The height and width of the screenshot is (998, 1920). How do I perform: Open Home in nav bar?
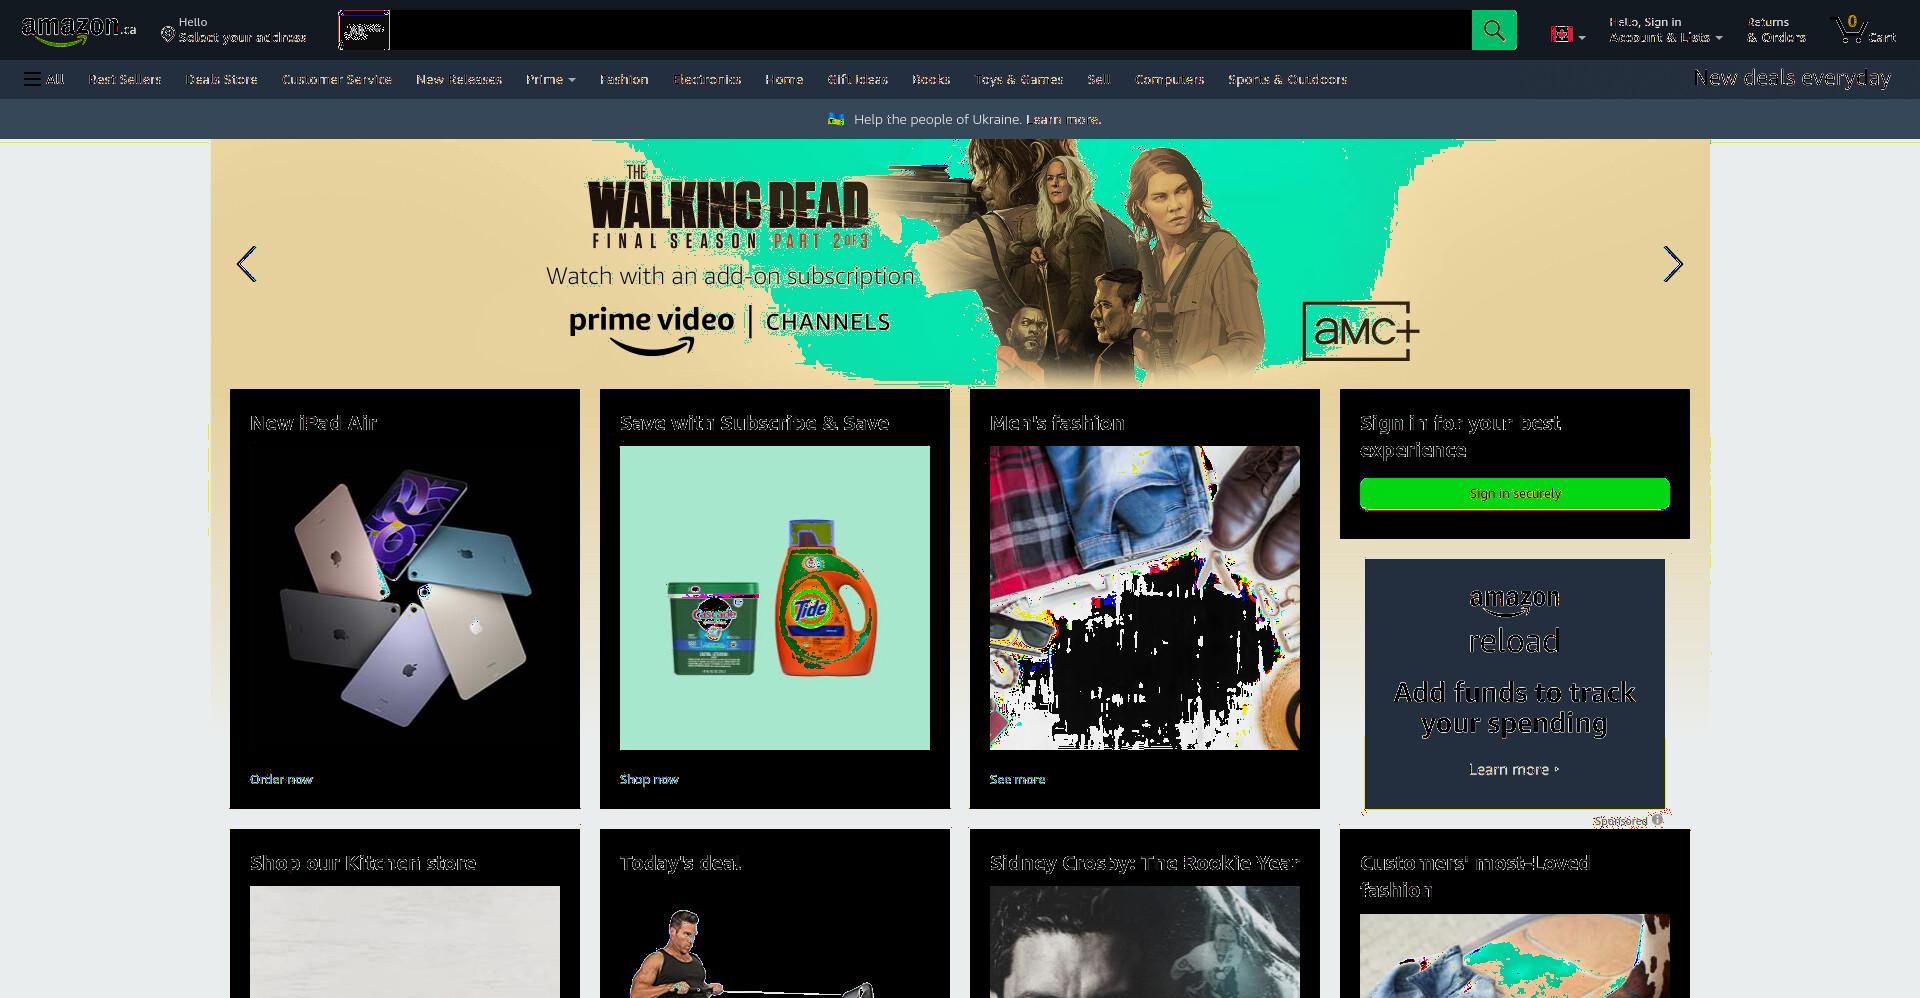tap(784, 79)
